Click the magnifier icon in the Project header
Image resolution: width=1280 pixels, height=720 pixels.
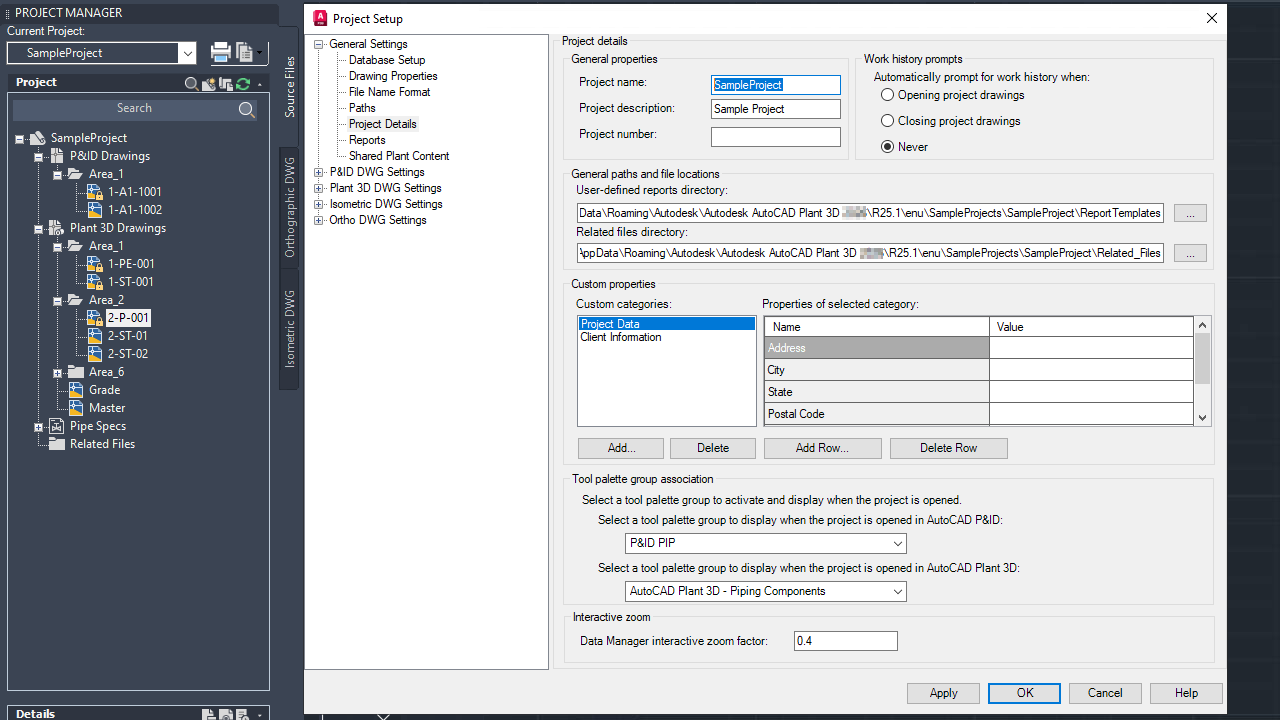point(192,84)
